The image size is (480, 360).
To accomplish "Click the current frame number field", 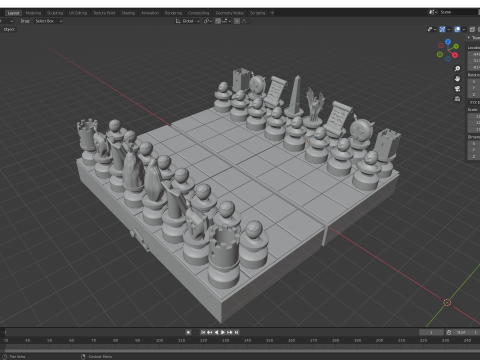I will (x=431, y=332).
